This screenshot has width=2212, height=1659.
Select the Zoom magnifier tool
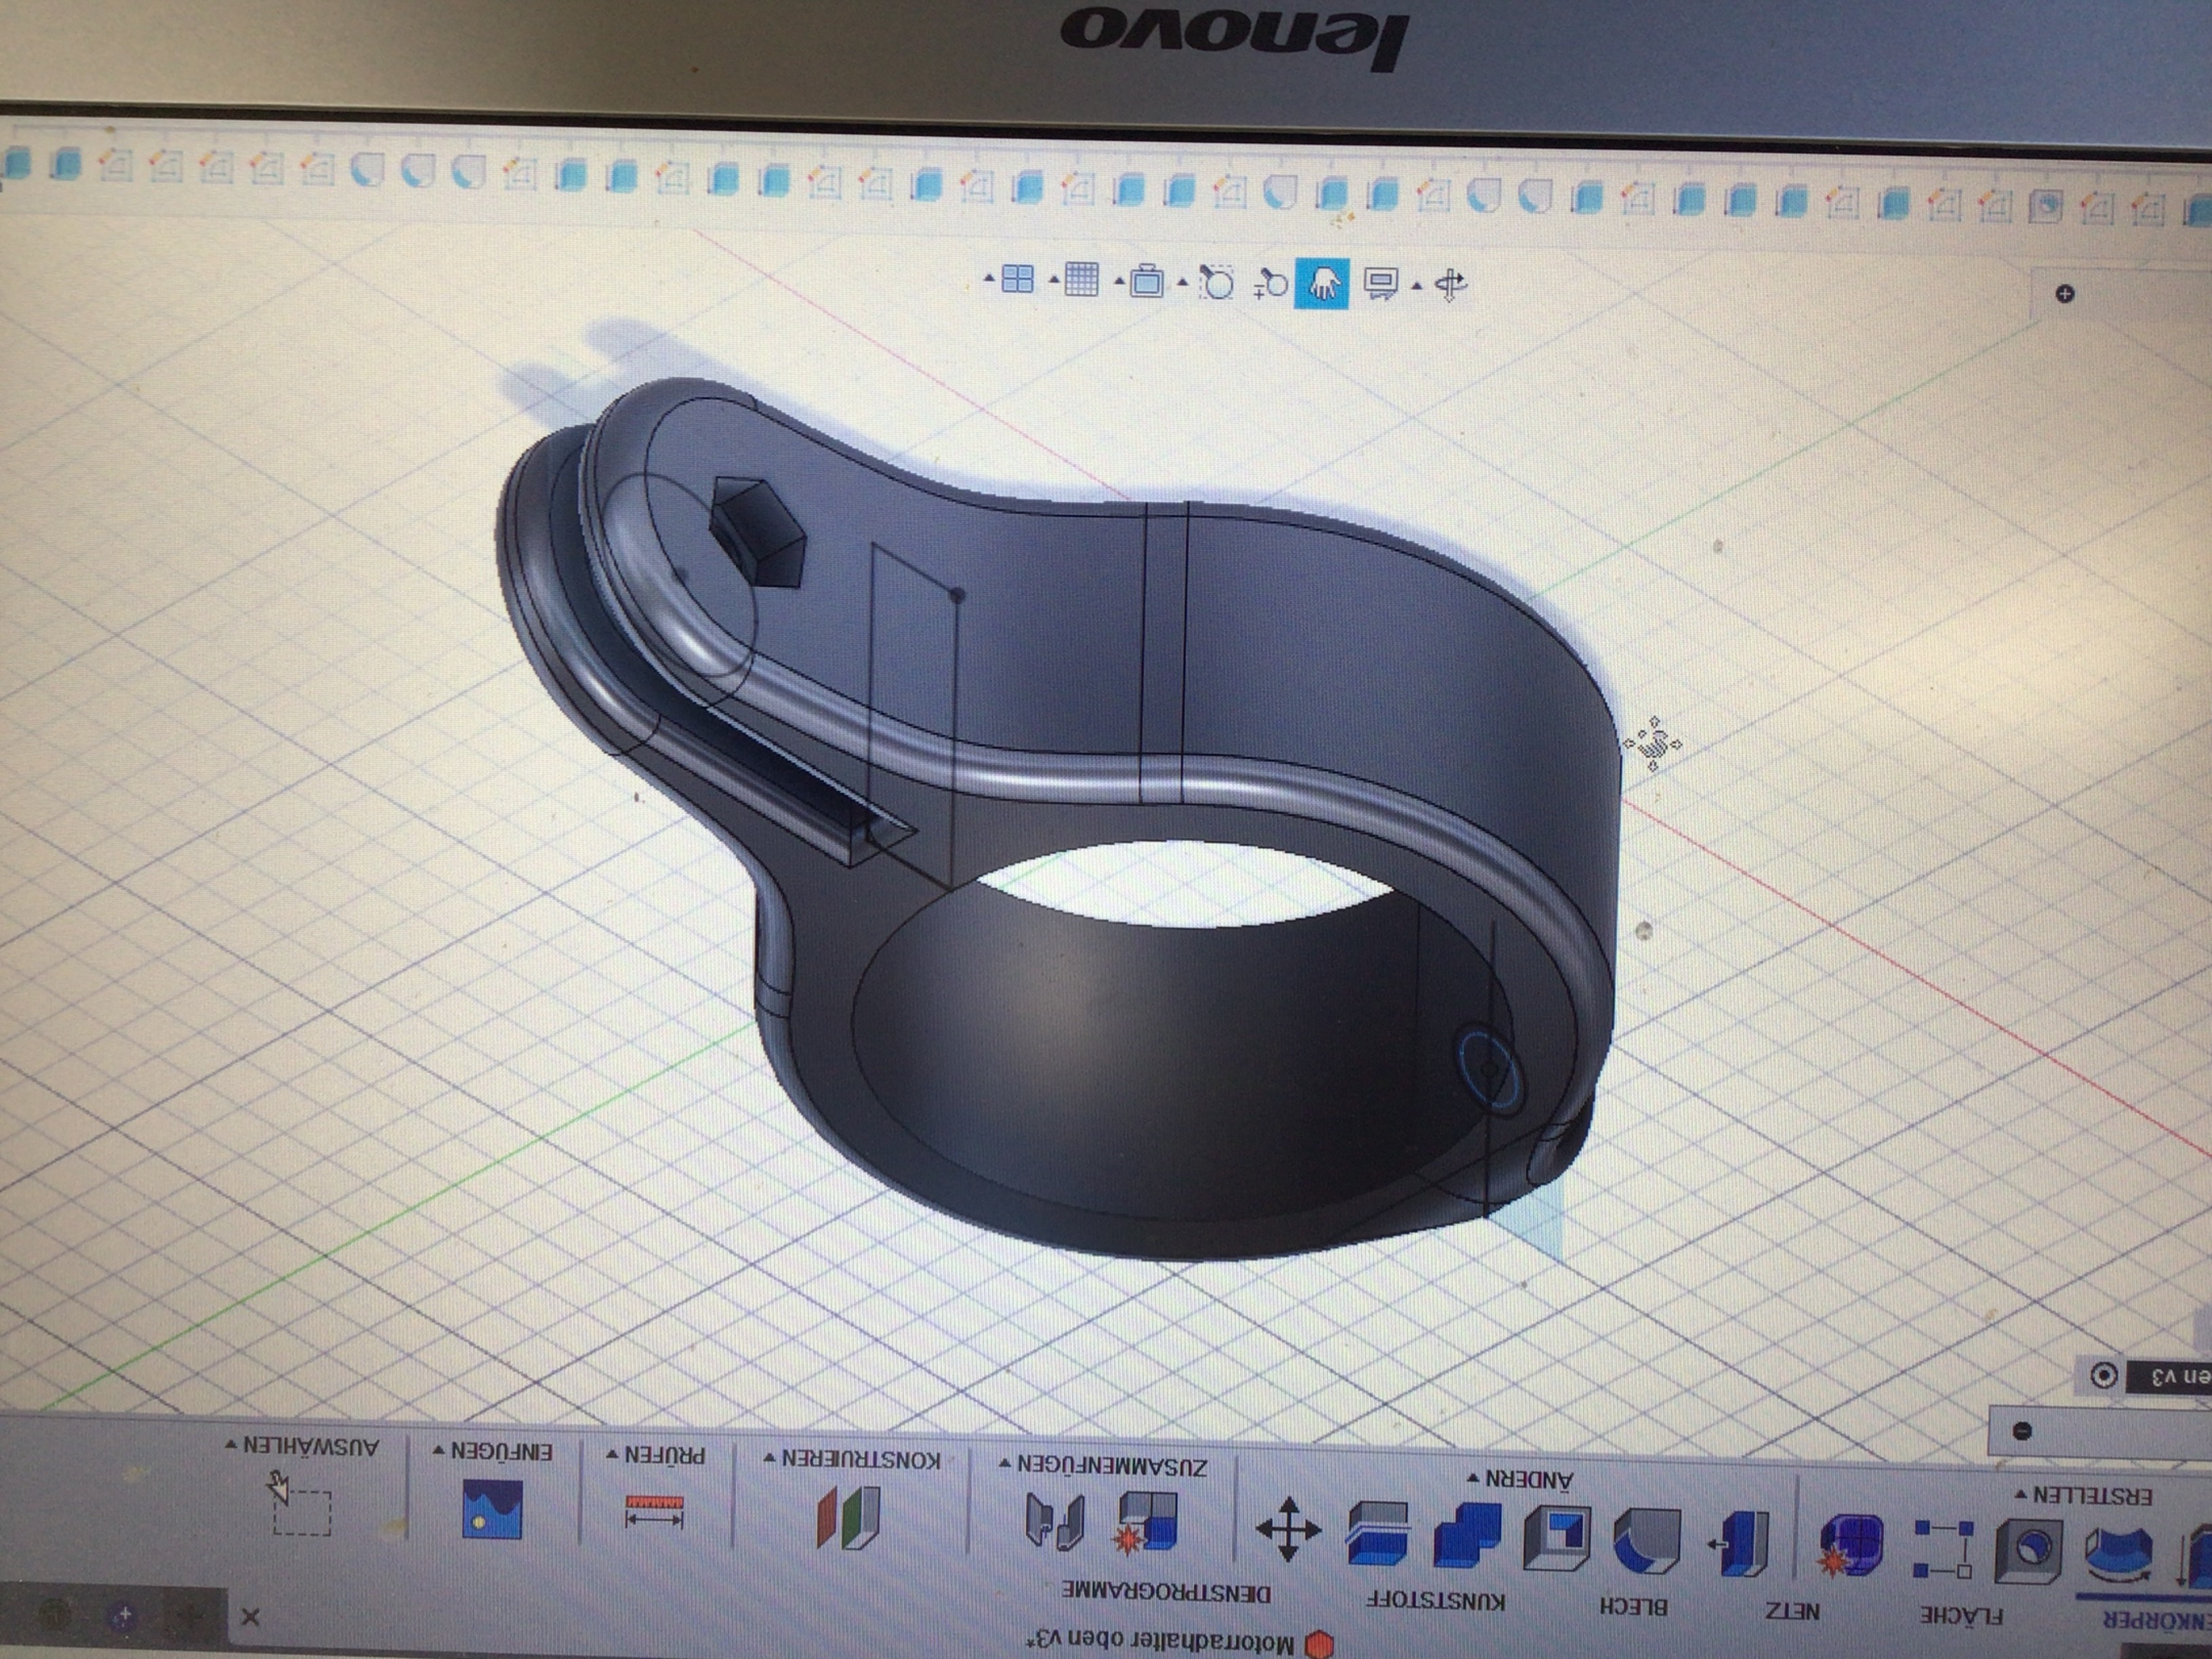point(1270,284)
